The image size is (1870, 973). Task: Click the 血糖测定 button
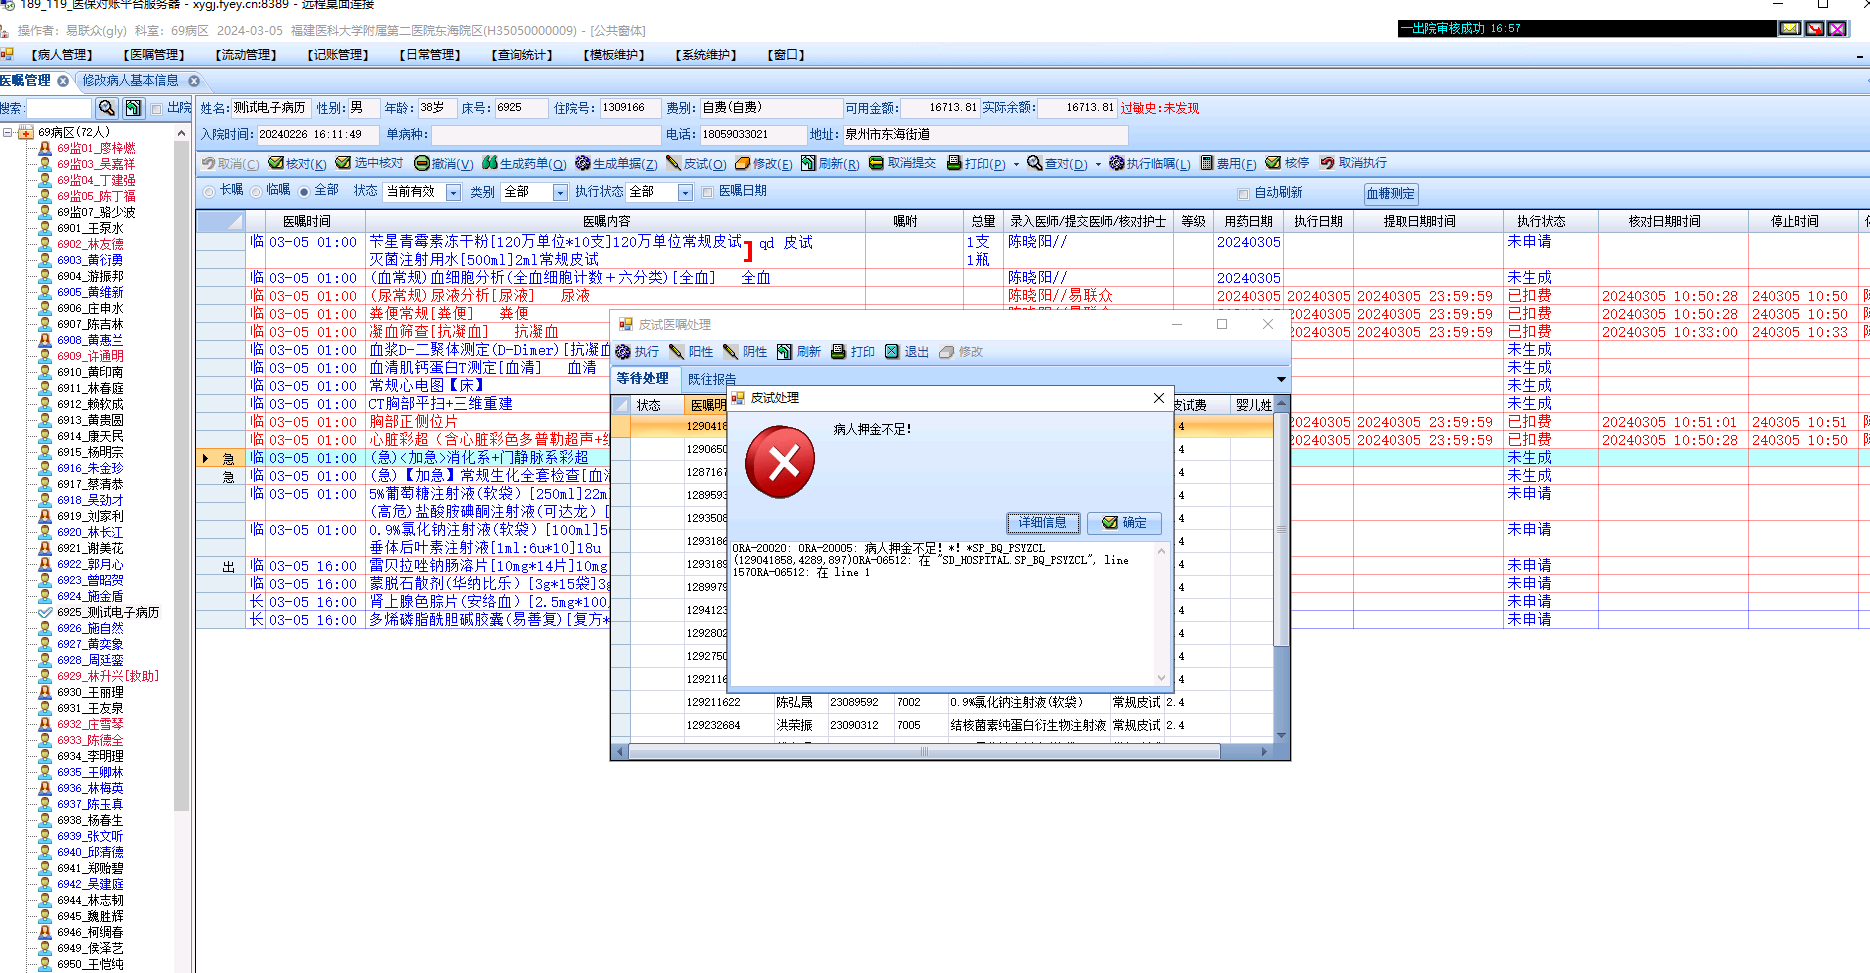click(x=1390, y=193)
